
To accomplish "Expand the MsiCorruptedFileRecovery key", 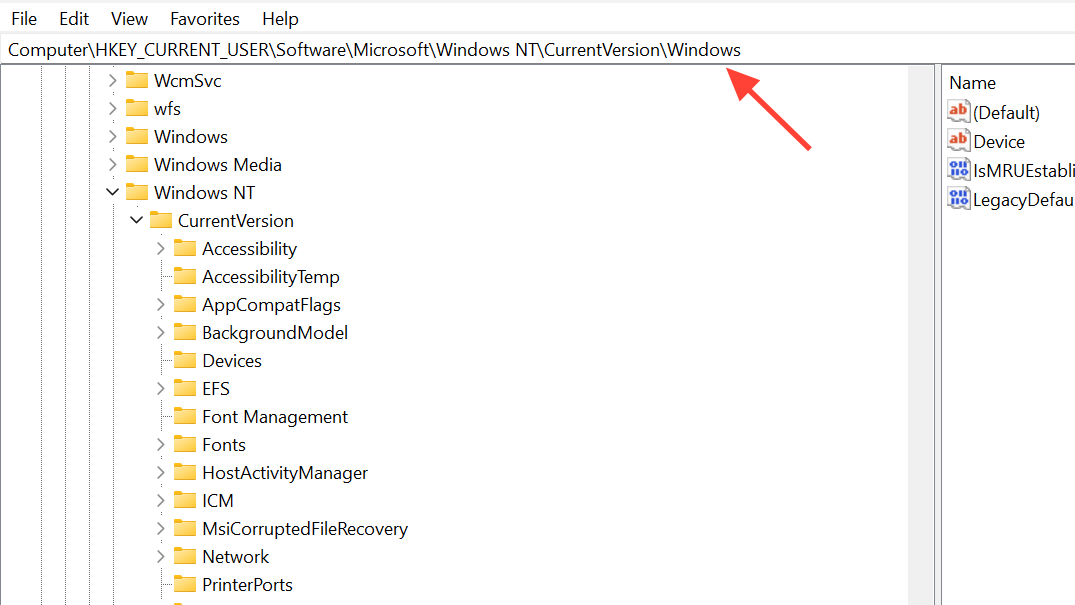I will (160, 529).
